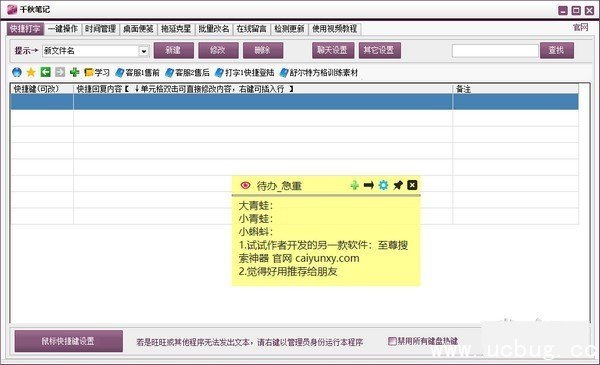Open 其它设置 button
Viewport: 600px width, 365px height.
tap(379, 50)
